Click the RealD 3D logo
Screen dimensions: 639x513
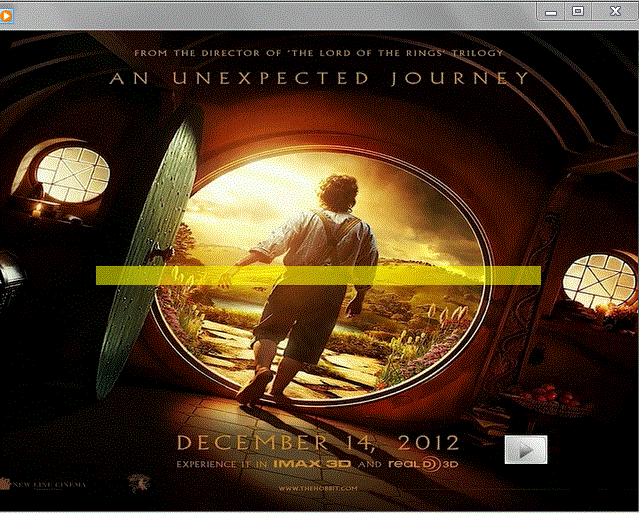[423, 464]
